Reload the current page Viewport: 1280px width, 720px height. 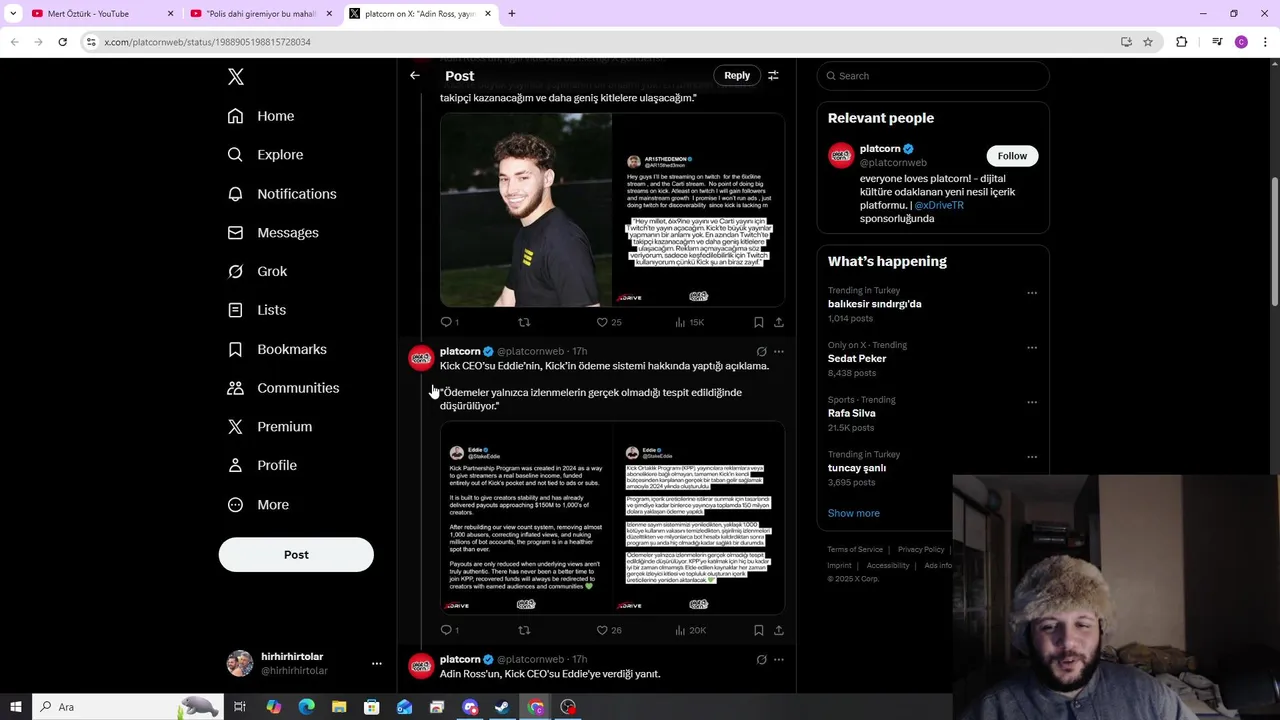[x=62, y=42]
